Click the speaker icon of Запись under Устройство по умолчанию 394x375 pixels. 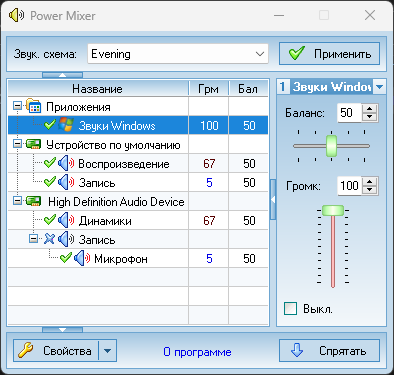(66, 182)
